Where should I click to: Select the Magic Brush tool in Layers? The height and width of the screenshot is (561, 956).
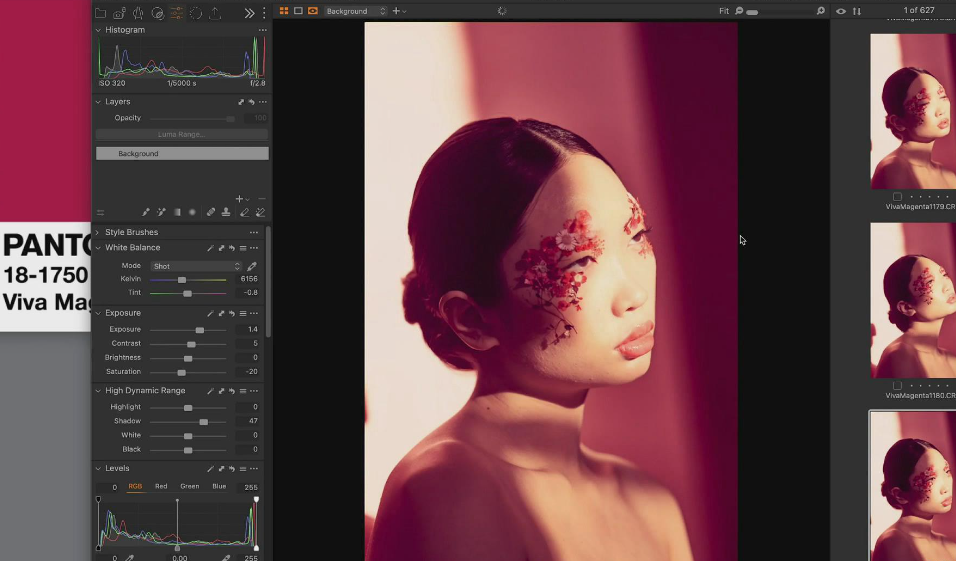(x=161, y=212)
